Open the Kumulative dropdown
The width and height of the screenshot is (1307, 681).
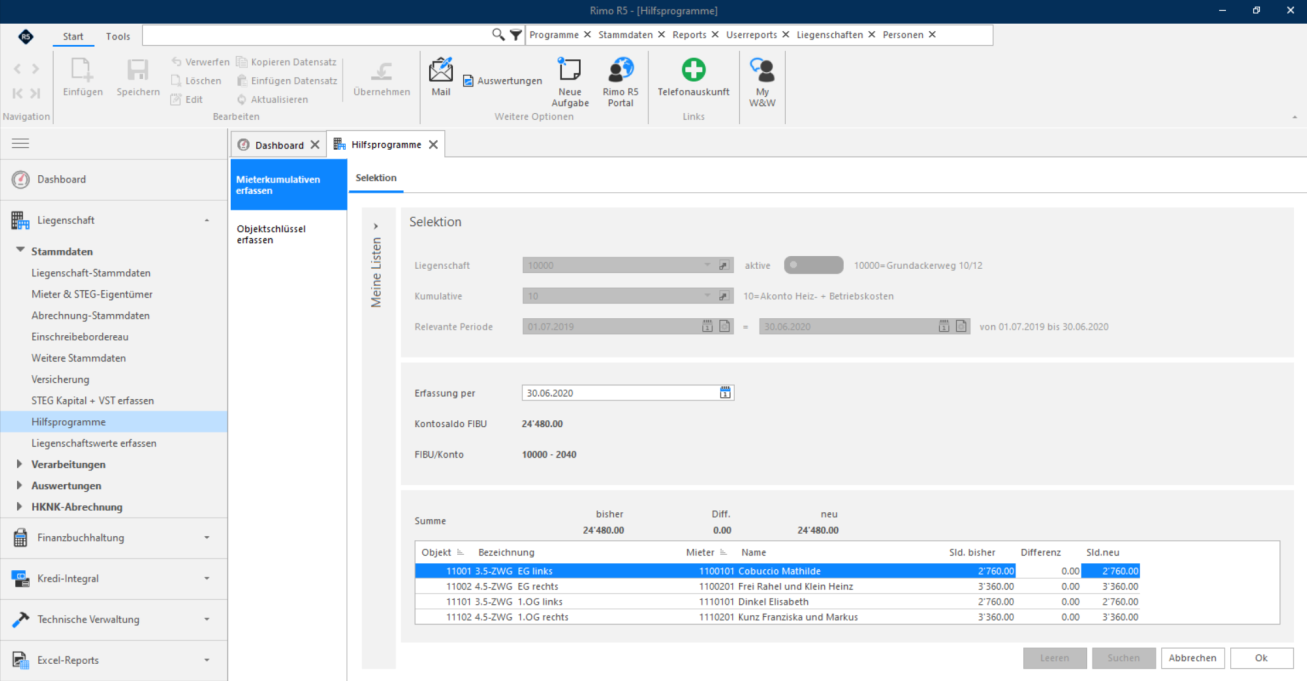[x=707, y=296]
